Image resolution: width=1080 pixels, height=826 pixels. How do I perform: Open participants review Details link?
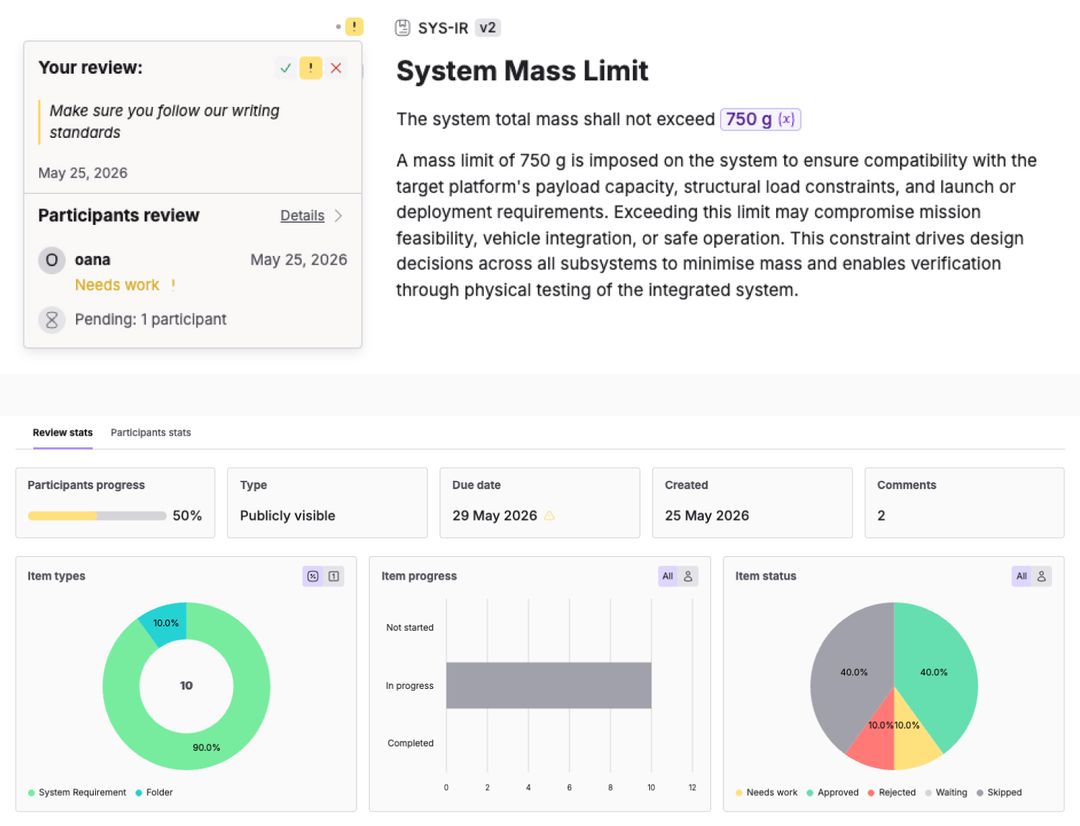click(302, 216)
